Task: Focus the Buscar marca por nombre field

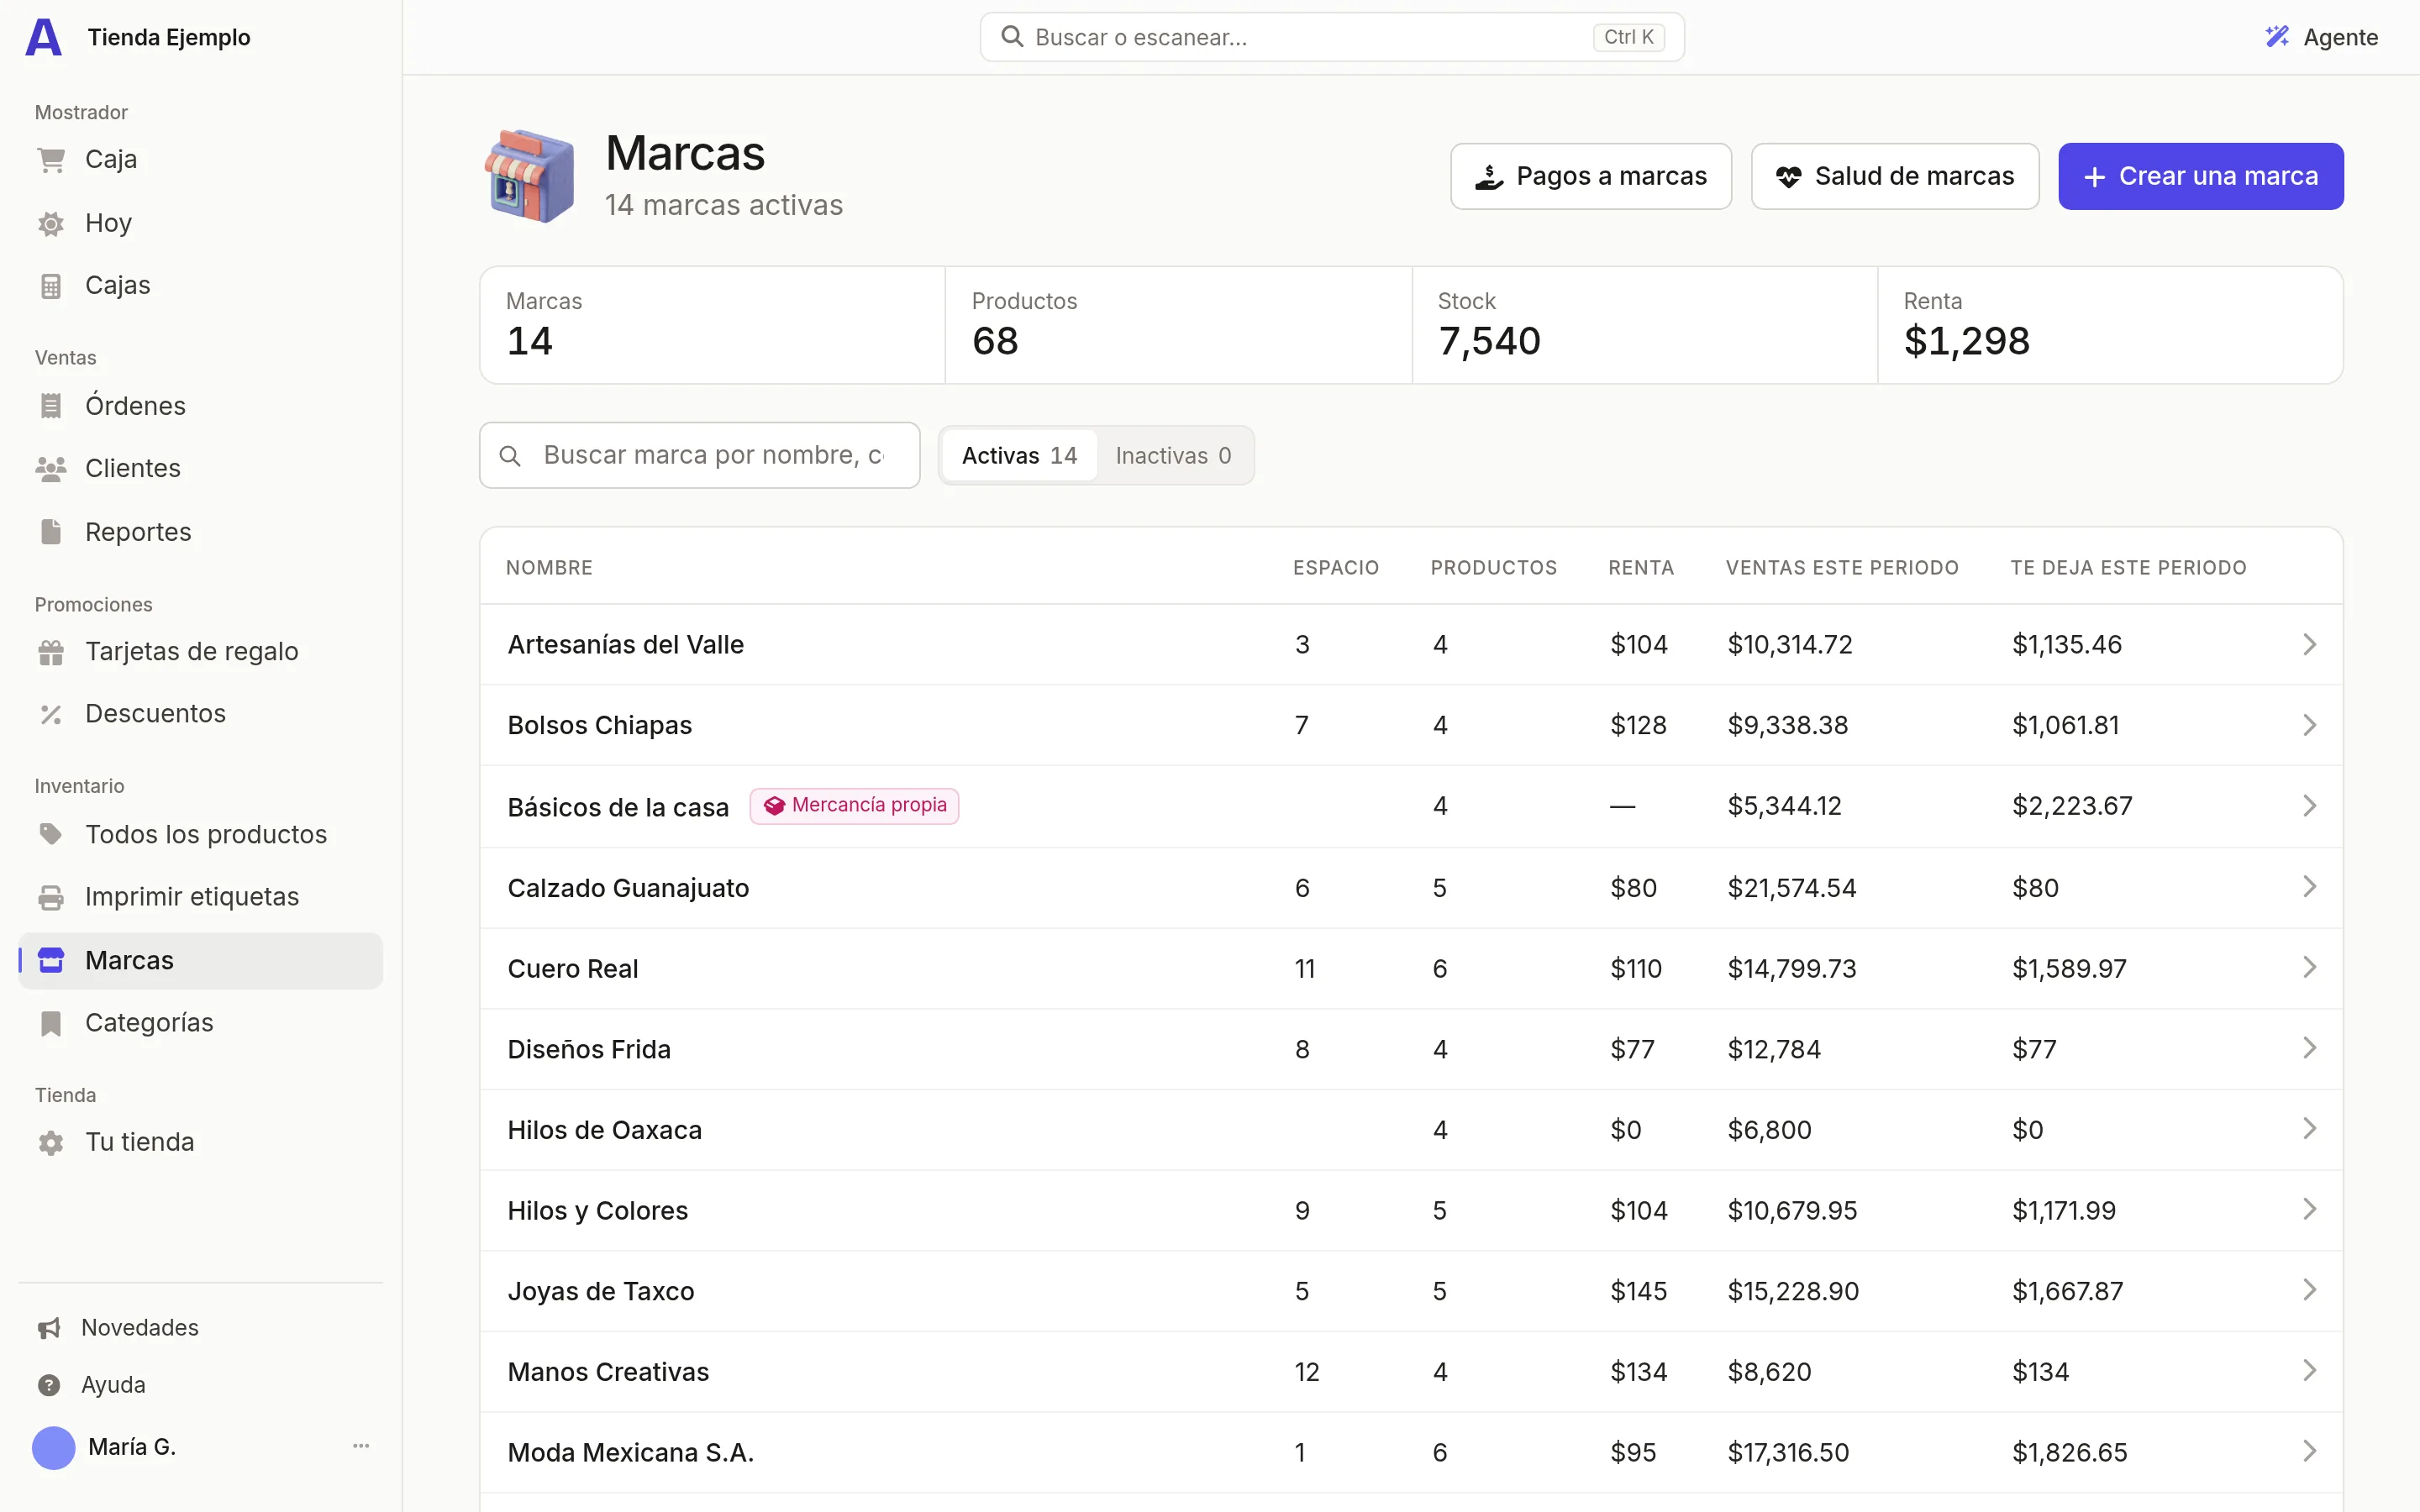Action: click(x=700, y=455)
